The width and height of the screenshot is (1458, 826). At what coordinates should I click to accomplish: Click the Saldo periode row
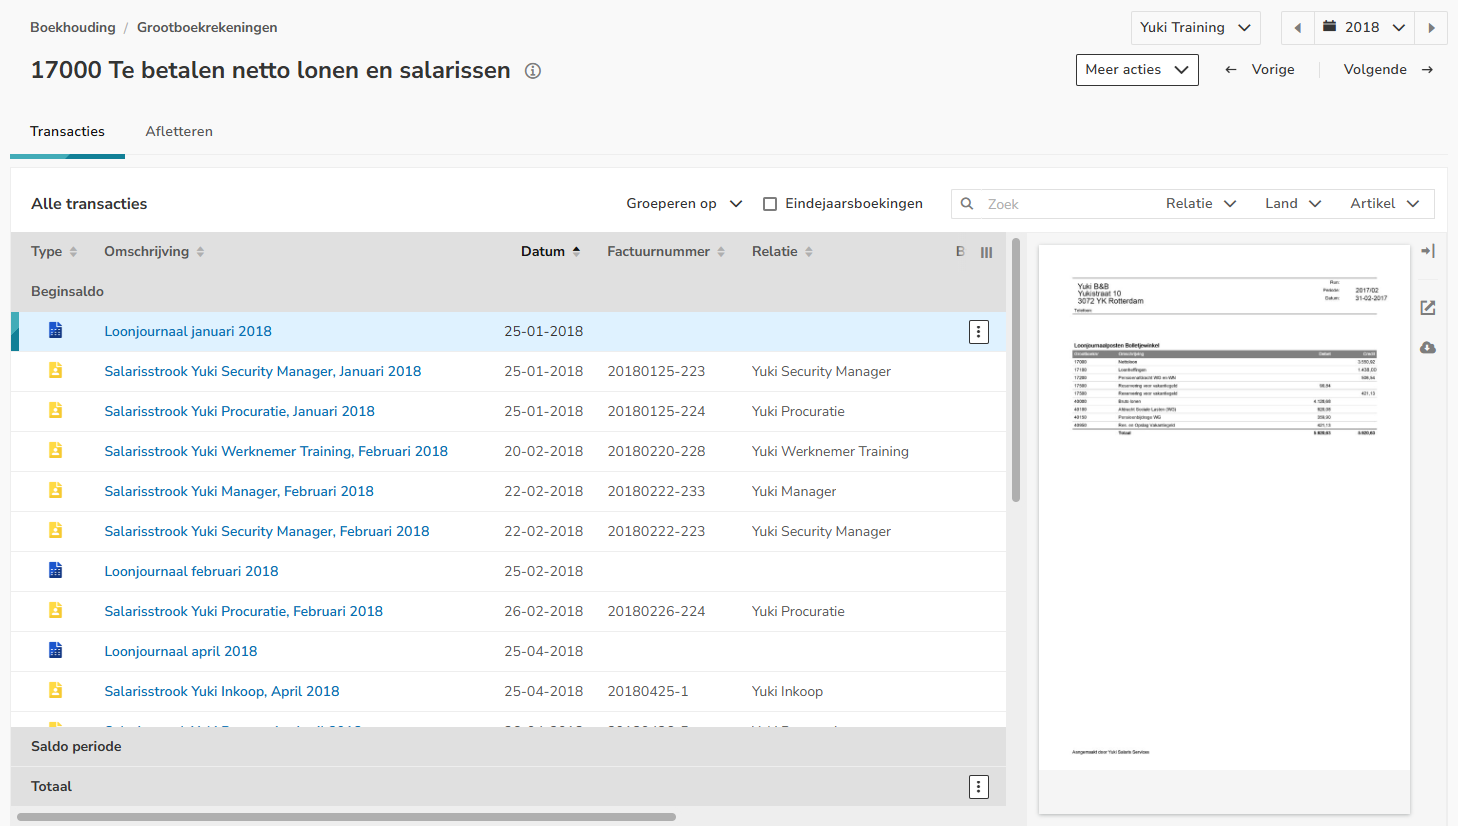click(x=508, y=747)
